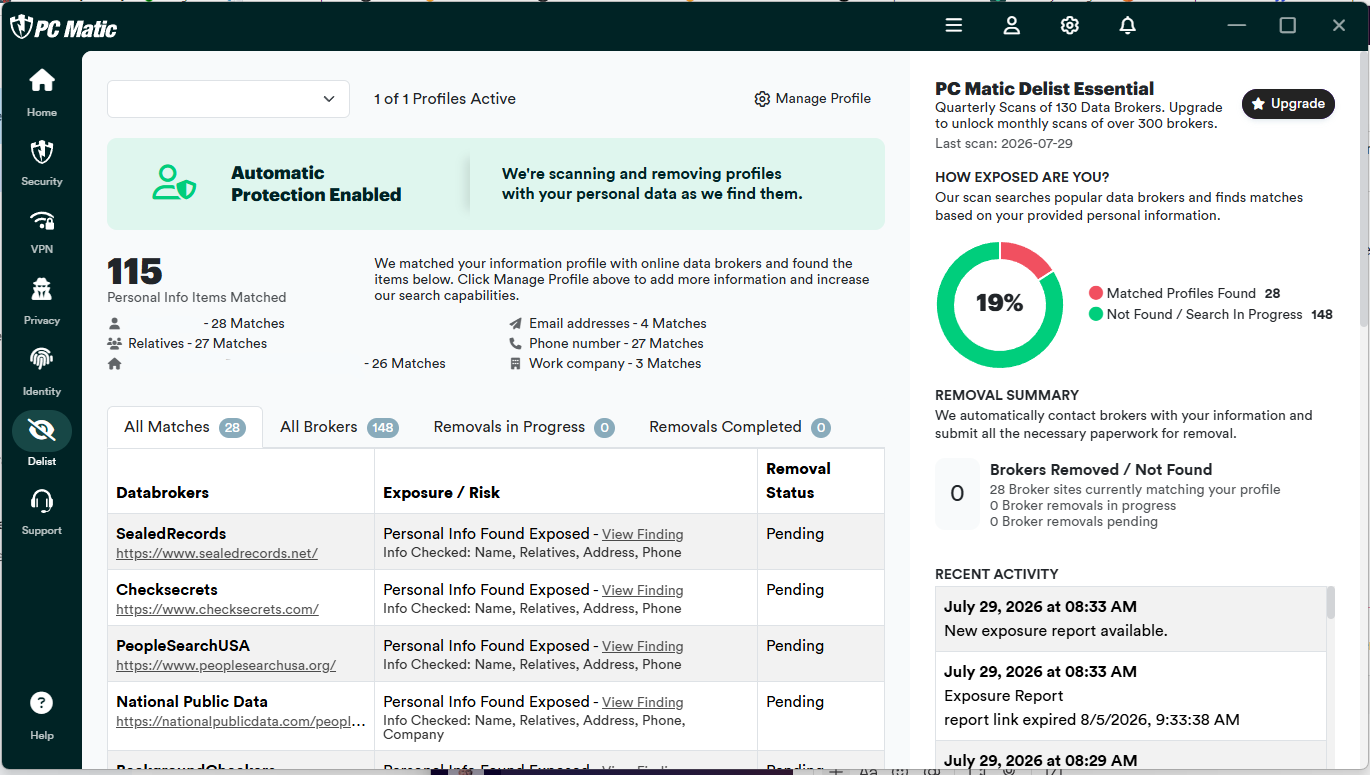Open Support headset section

tap(42, 510)
